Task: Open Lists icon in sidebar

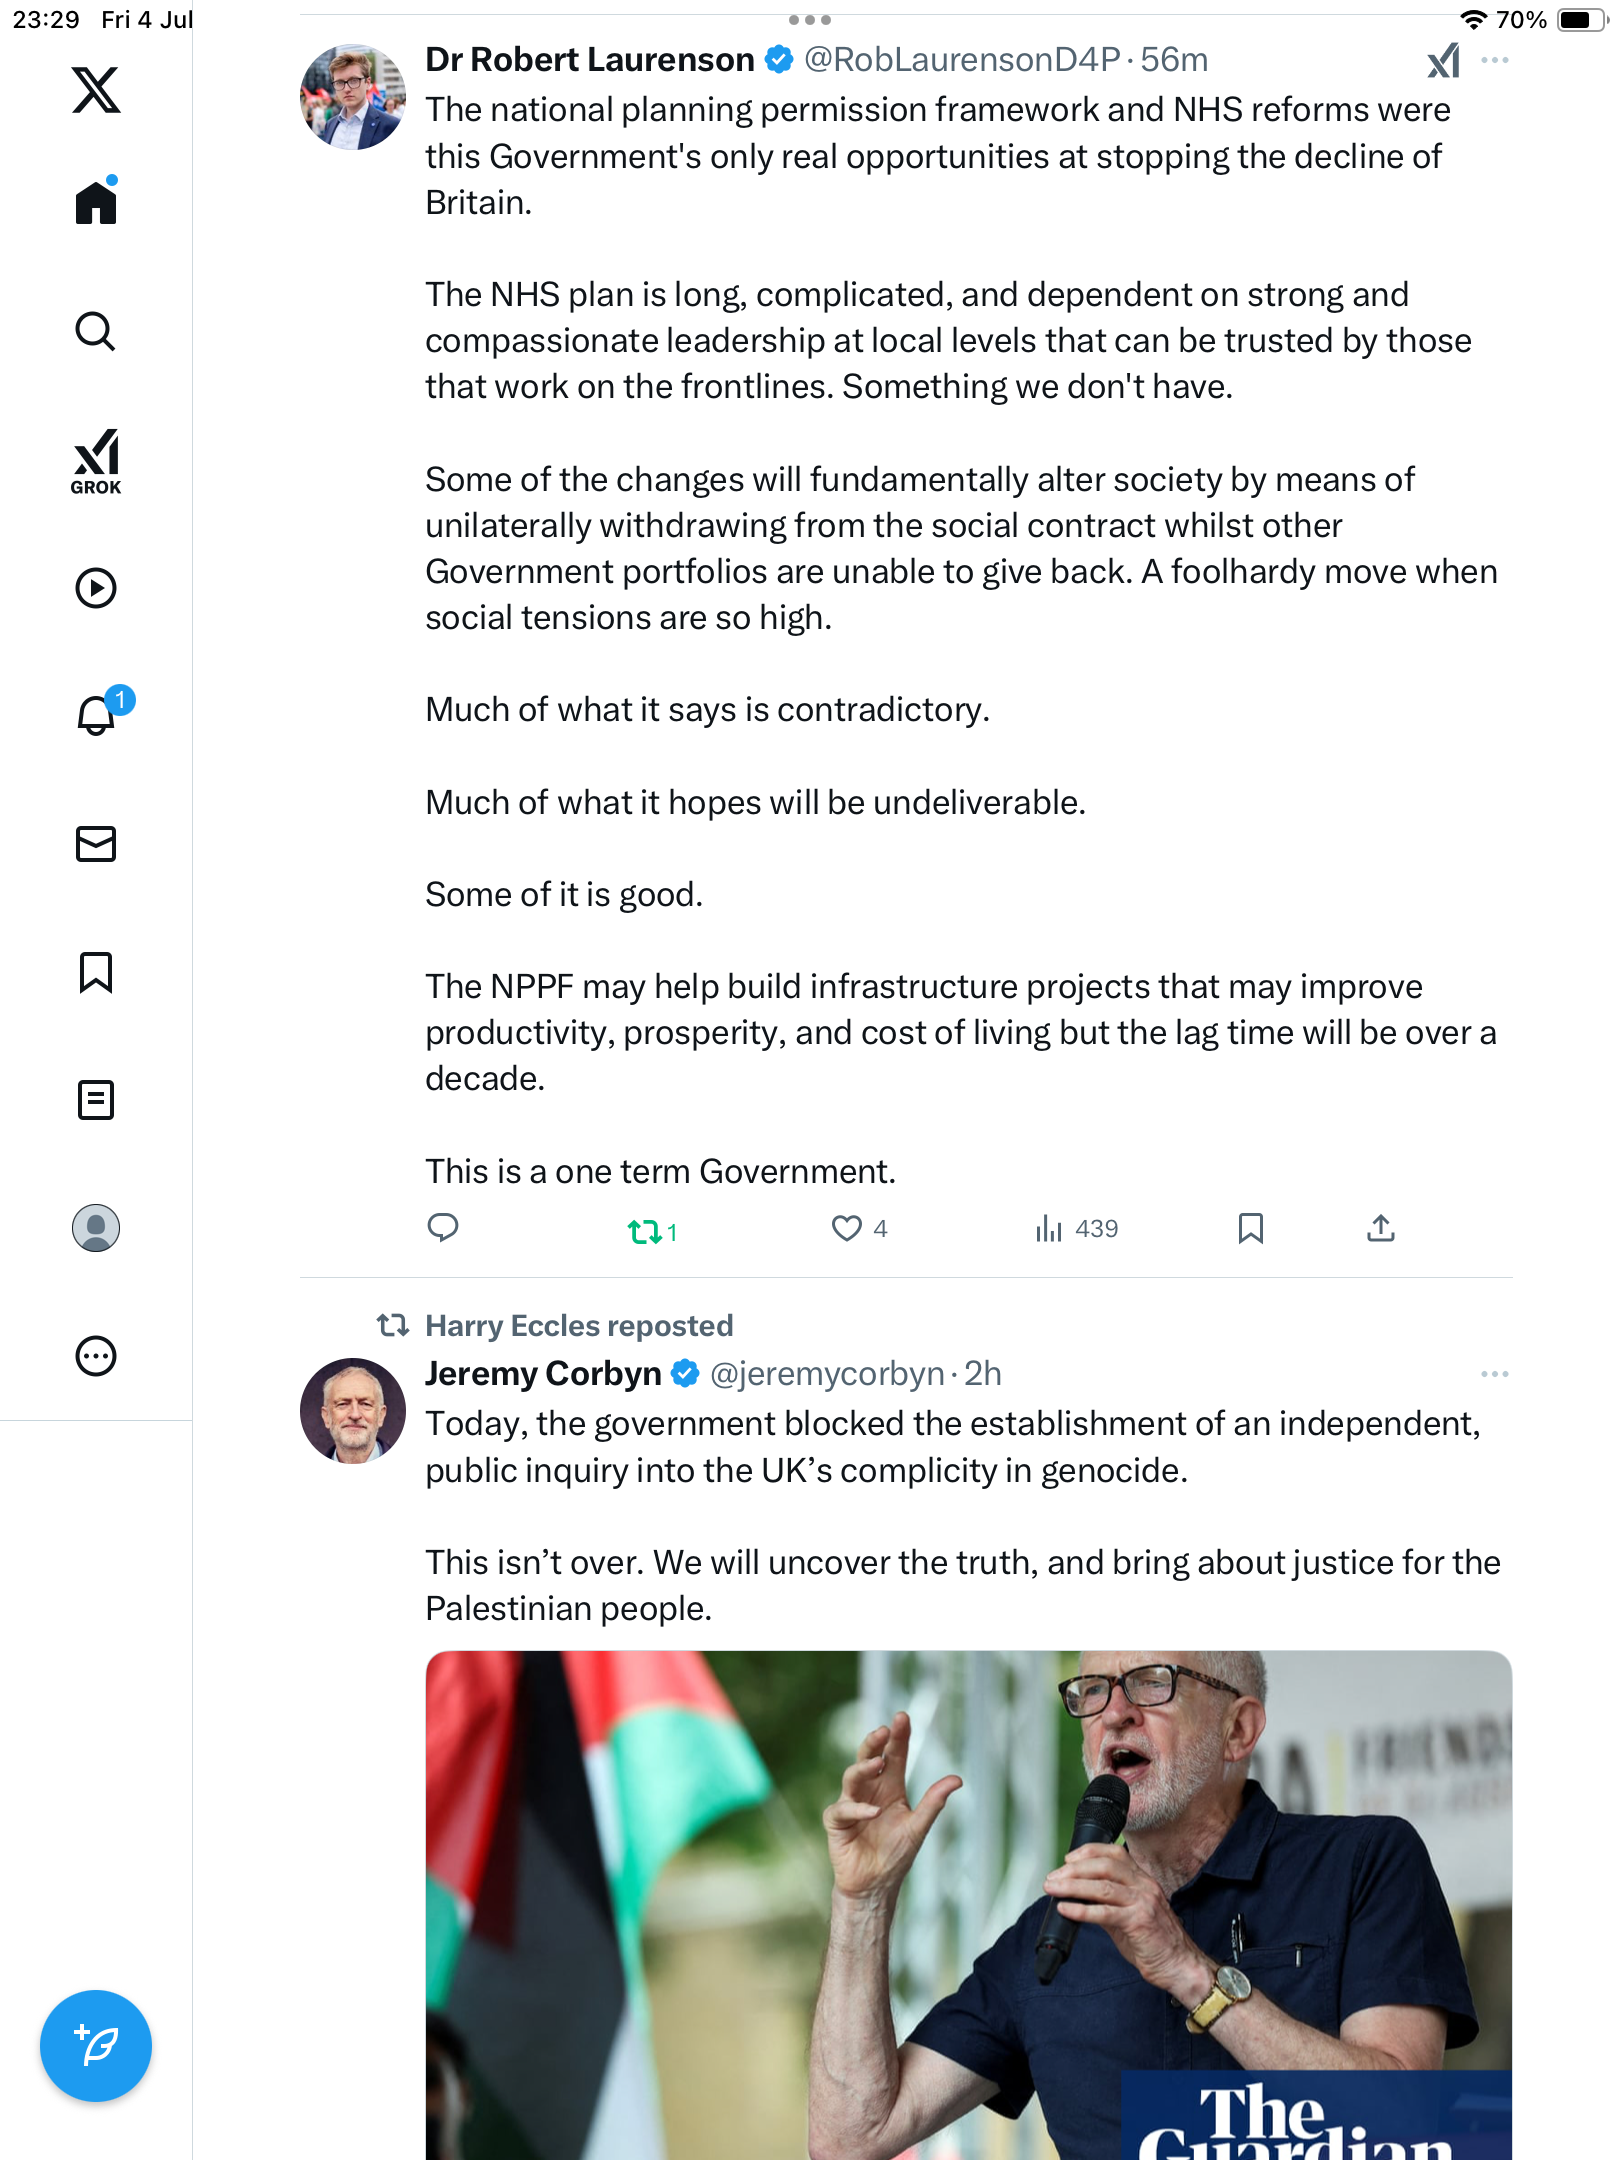Action: point(96,1100)
